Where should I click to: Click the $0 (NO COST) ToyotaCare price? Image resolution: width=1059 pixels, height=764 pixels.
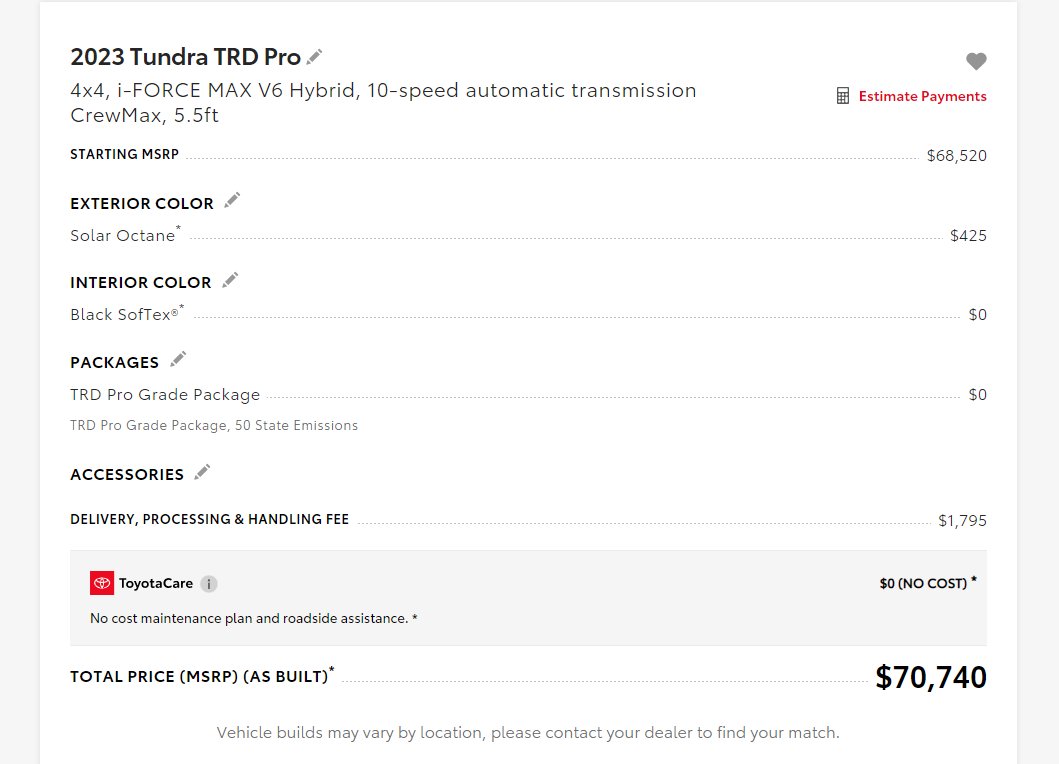coord(923,584)
